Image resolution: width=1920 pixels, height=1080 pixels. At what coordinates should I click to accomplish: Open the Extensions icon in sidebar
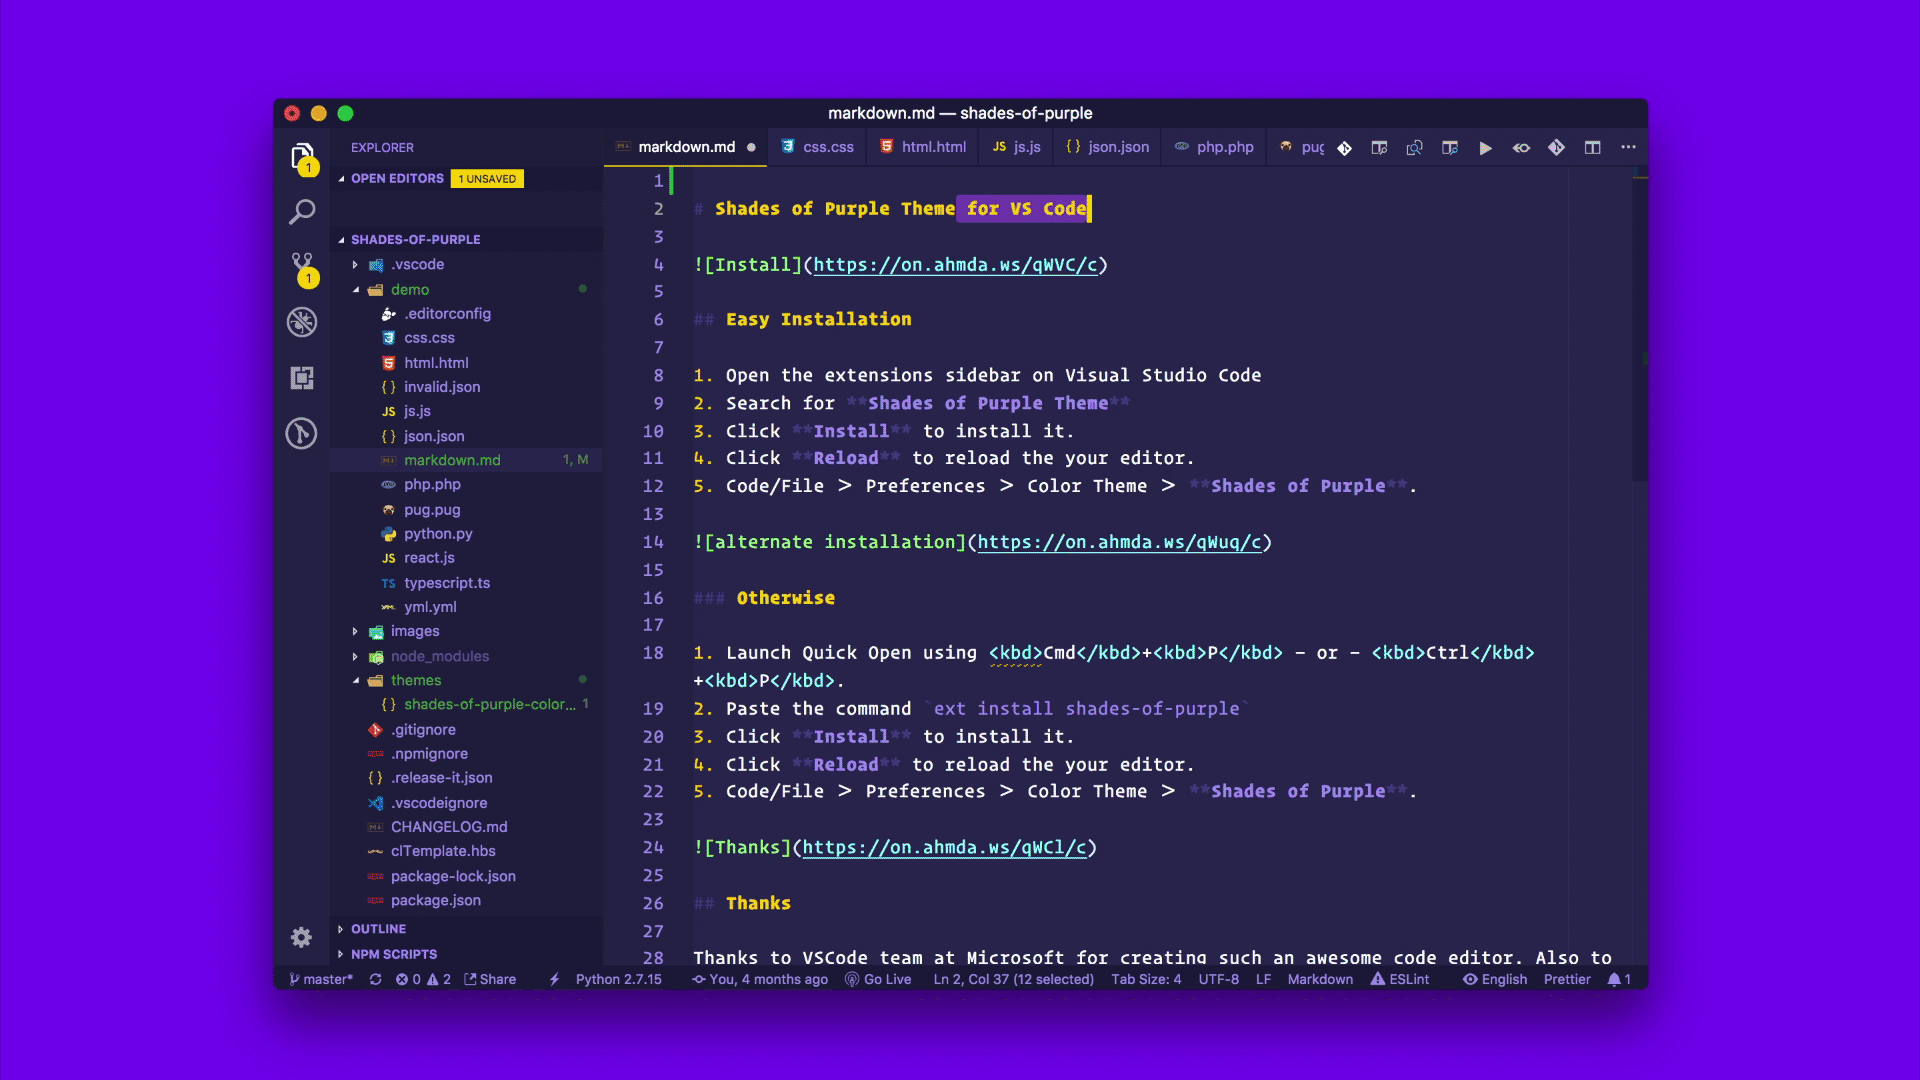(302, 378)
